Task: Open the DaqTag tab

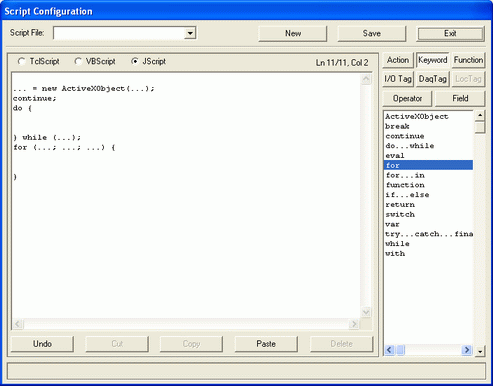Action: pos(432,79)
